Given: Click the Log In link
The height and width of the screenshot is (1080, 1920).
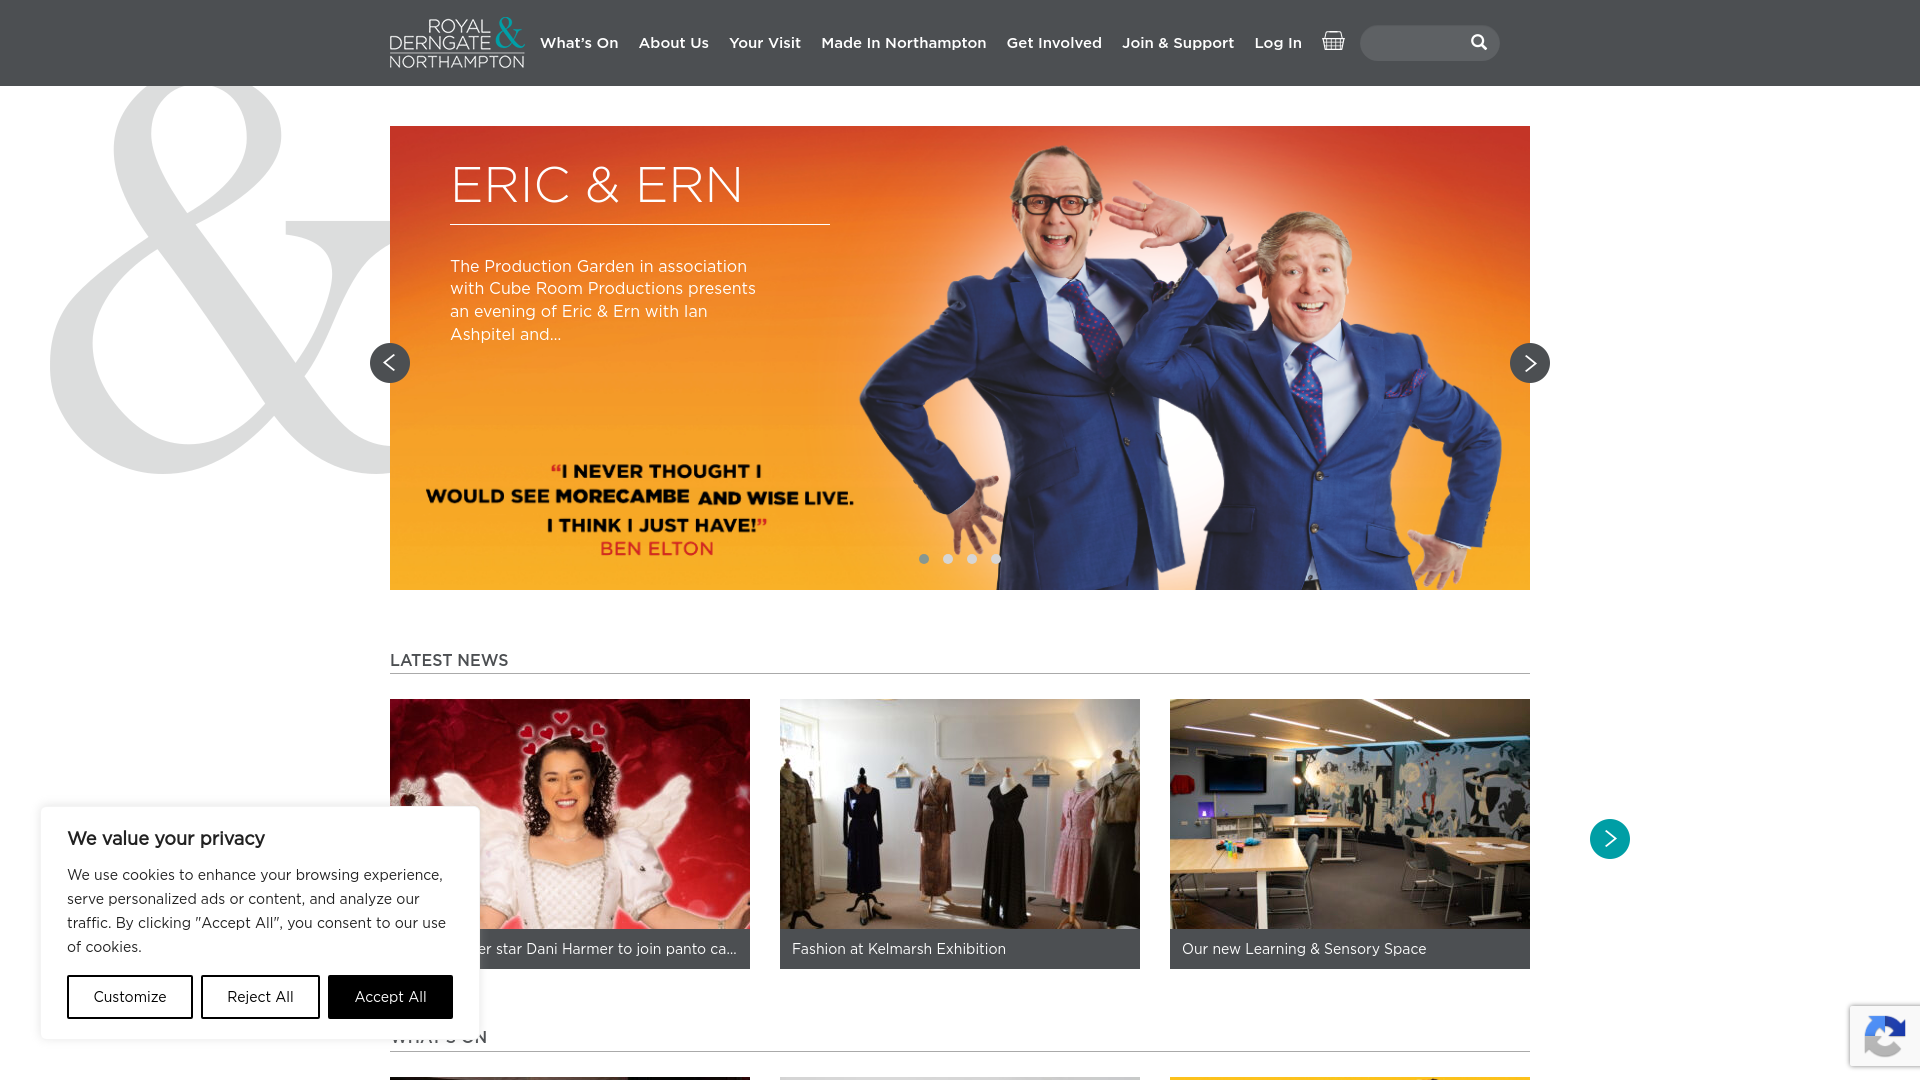Looking at the screenshot, I should tap(1278, 43).
